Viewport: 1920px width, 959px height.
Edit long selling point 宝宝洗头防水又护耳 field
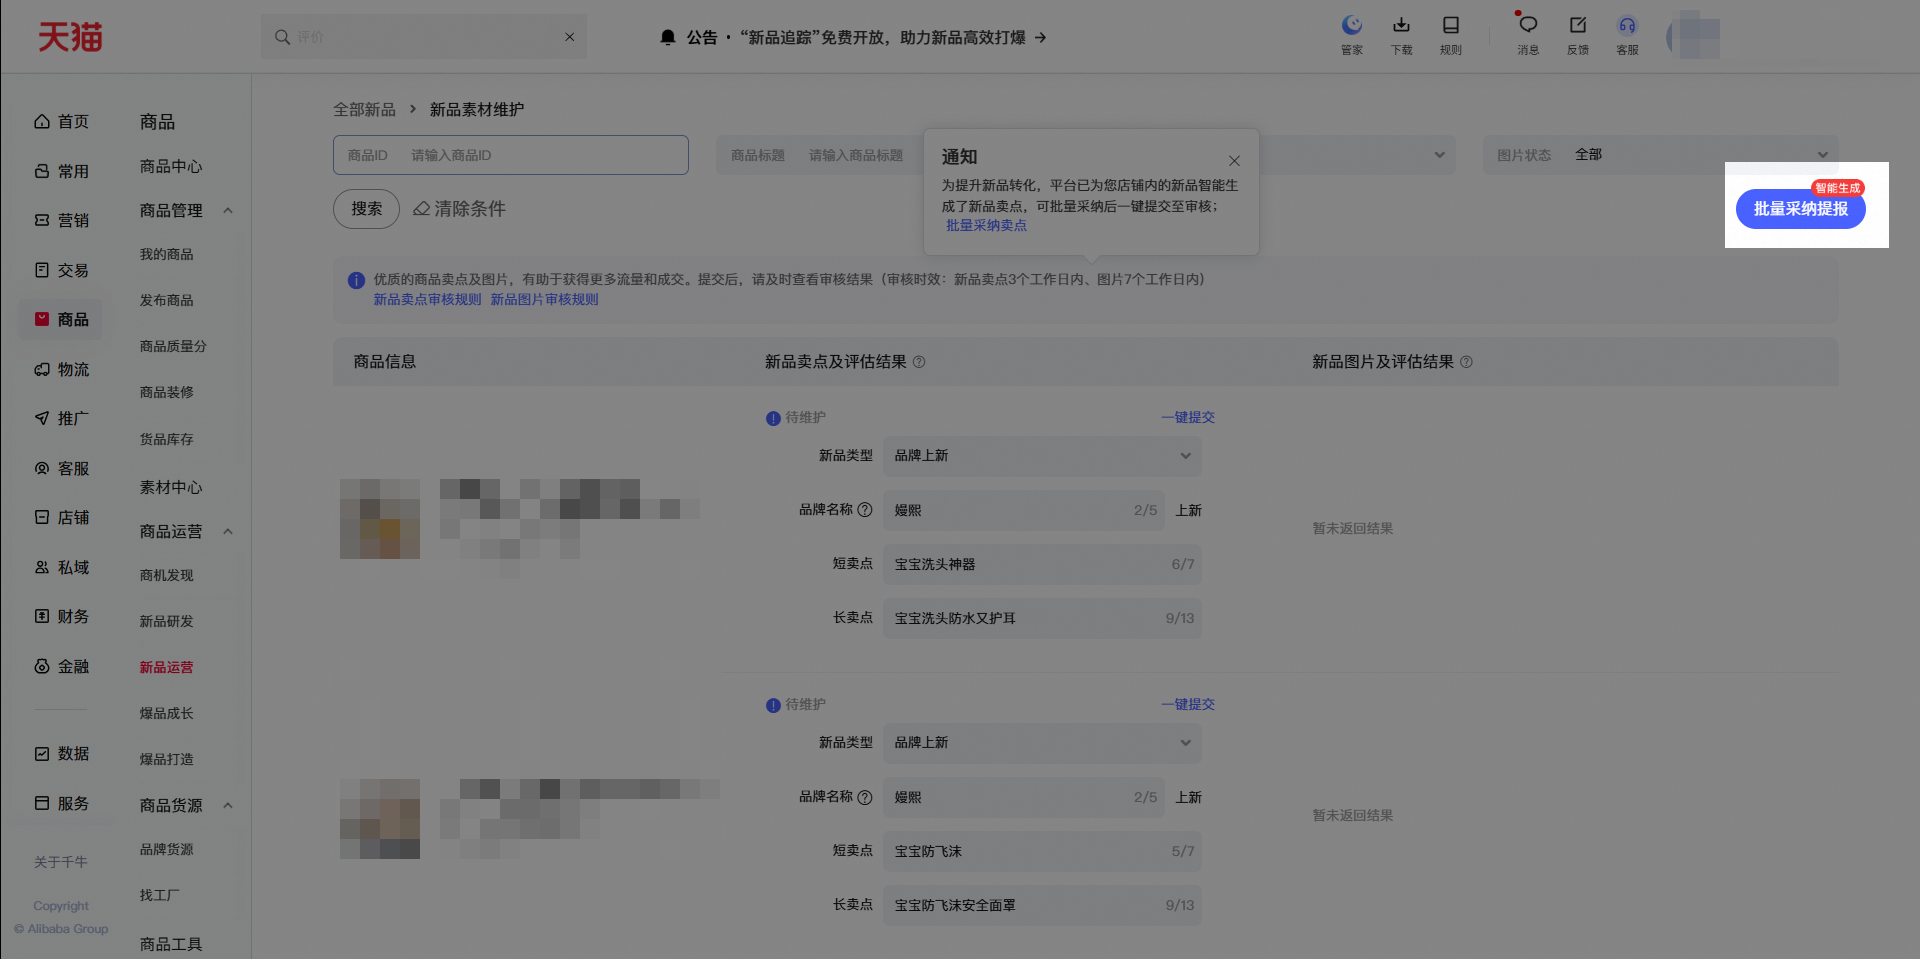point(1042,619)
